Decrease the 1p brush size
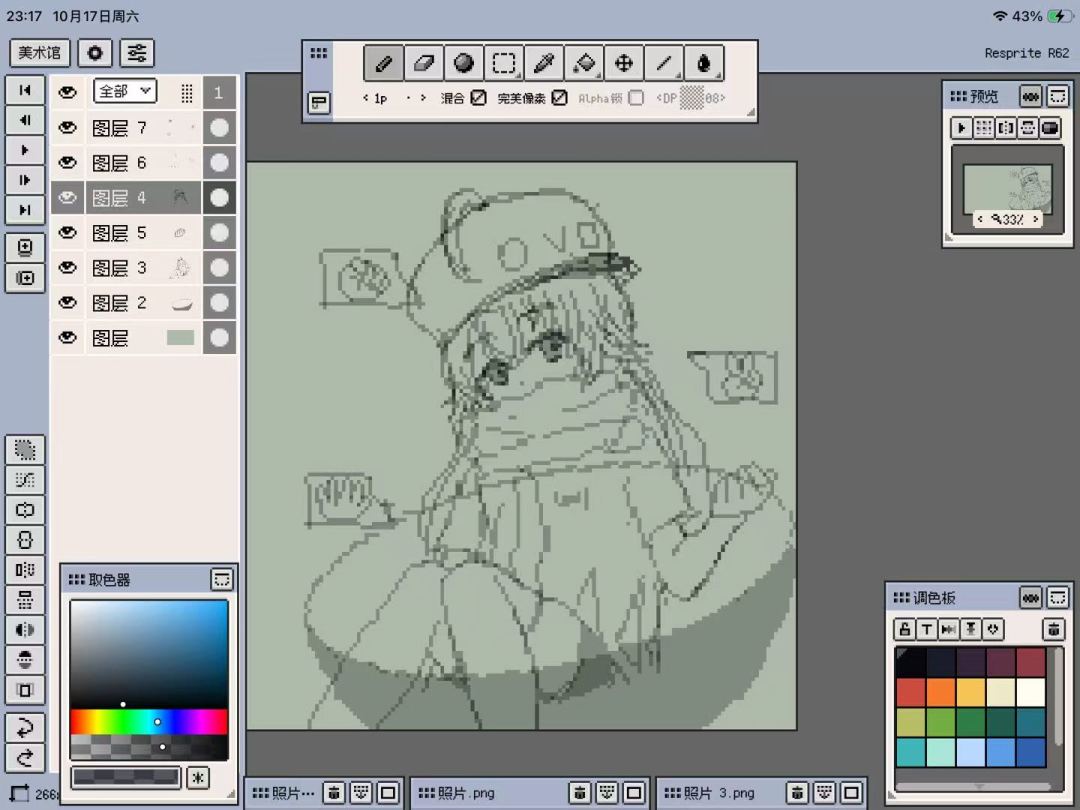Screen dimensions: 1080x810 click(x=365, y=98)
